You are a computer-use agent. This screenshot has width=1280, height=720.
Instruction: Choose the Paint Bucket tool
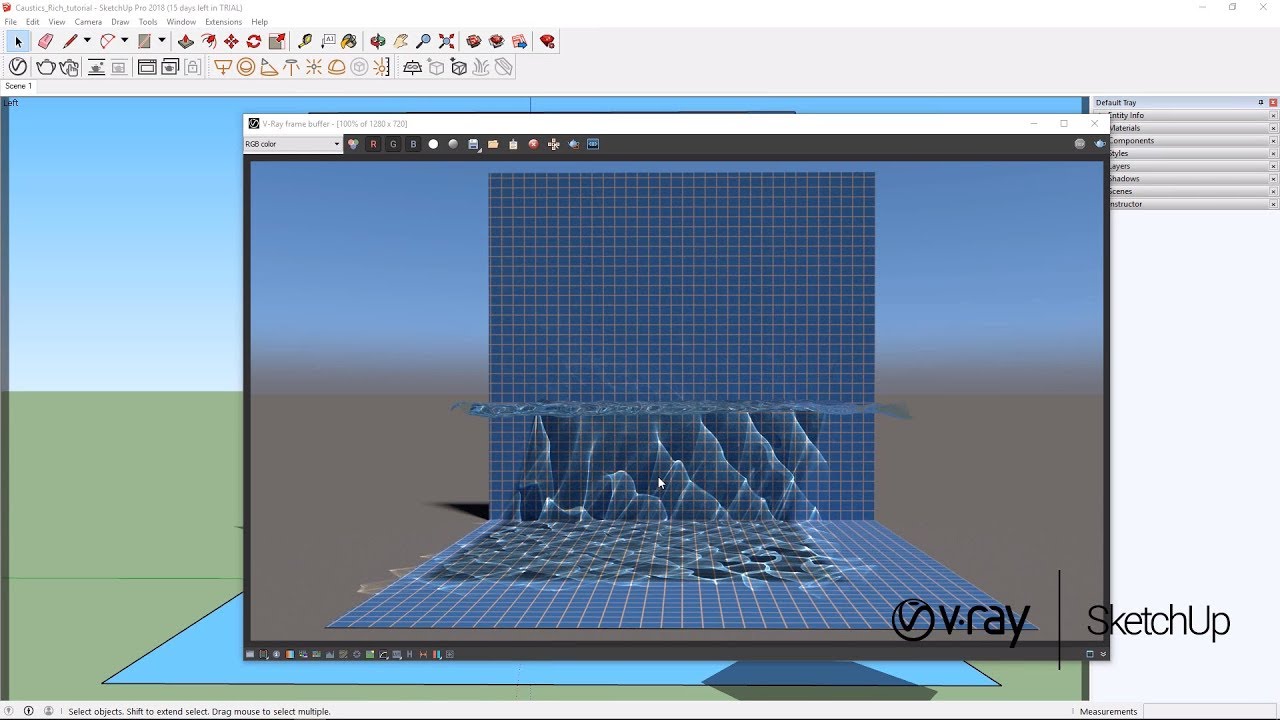click(349, 41)
